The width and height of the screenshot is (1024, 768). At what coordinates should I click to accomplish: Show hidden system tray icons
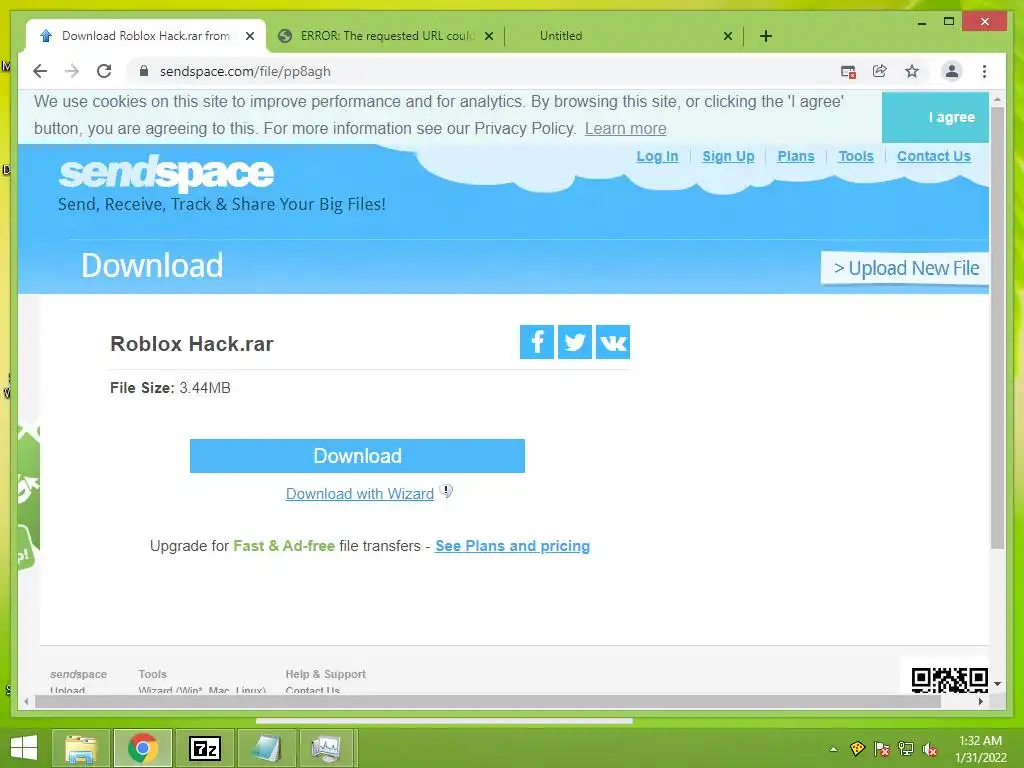pyautogui.click(x=833, y=749)
